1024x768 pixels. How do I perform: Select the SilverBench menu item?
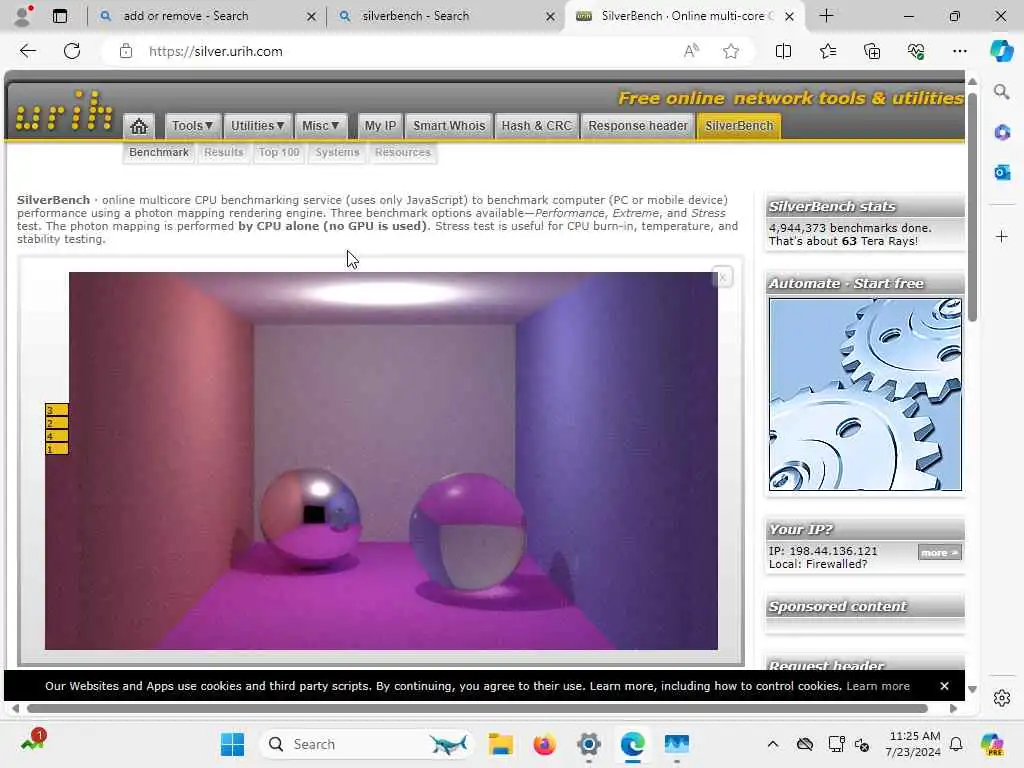pos(739,126)
